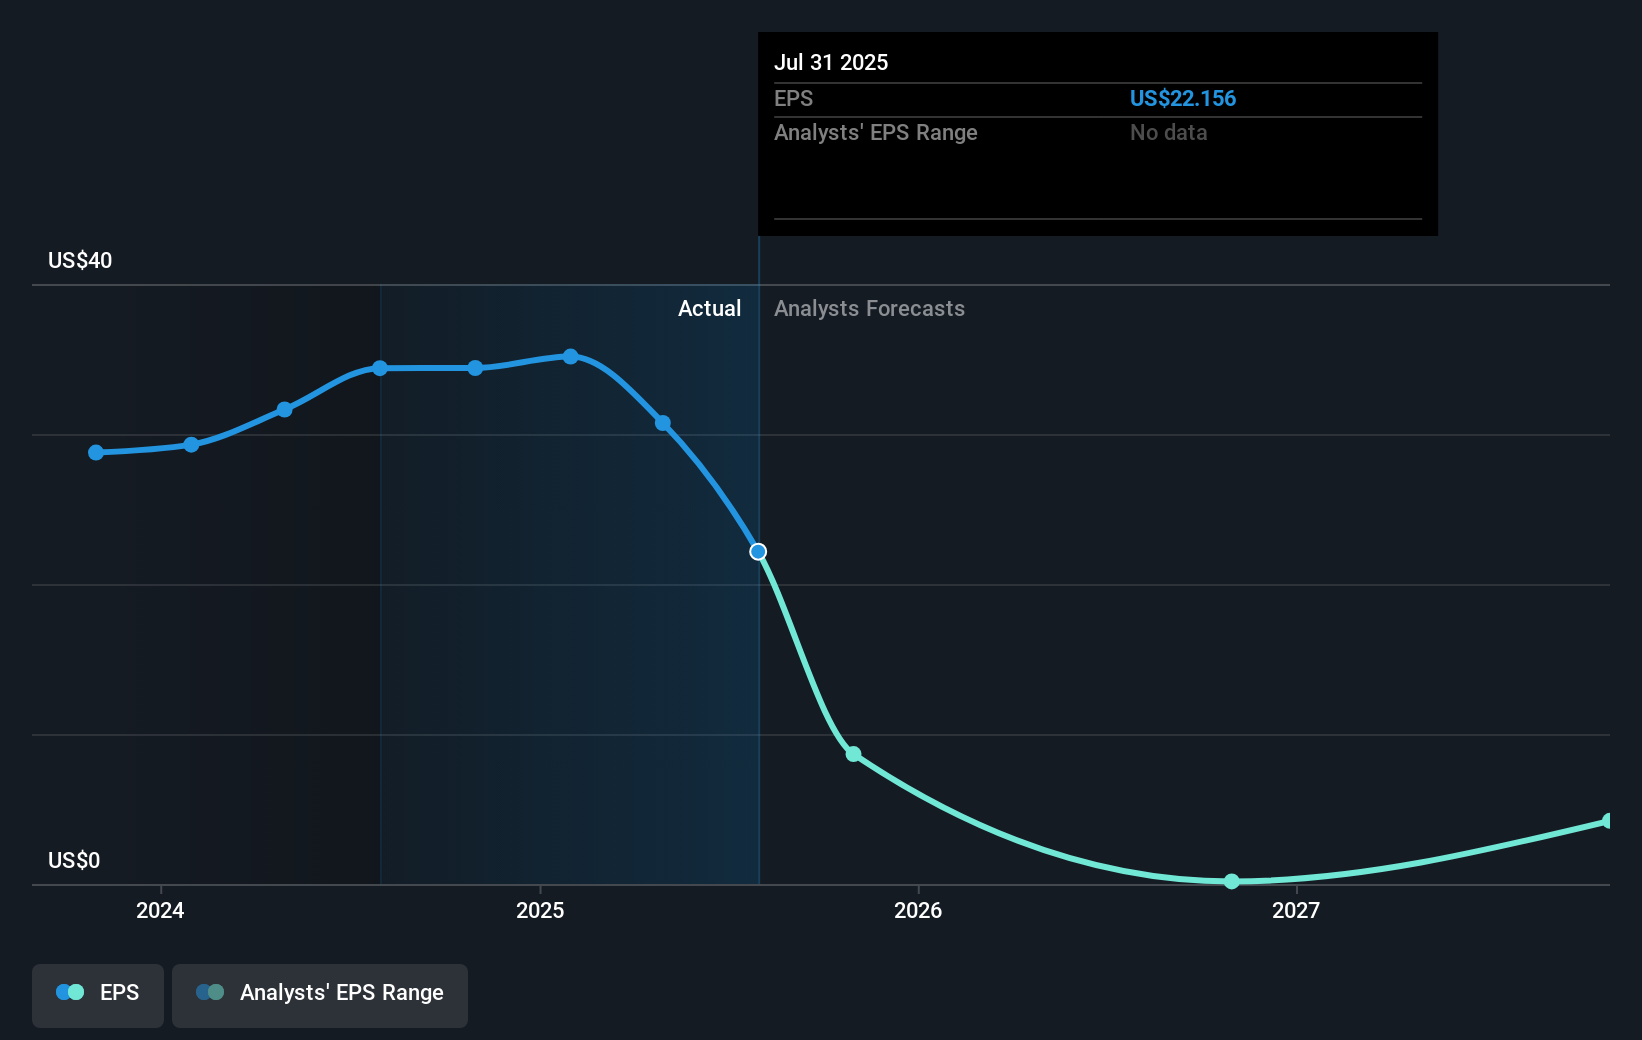
Task: Select the EPS point at shaded region start
Action: [x=380, y=368]
